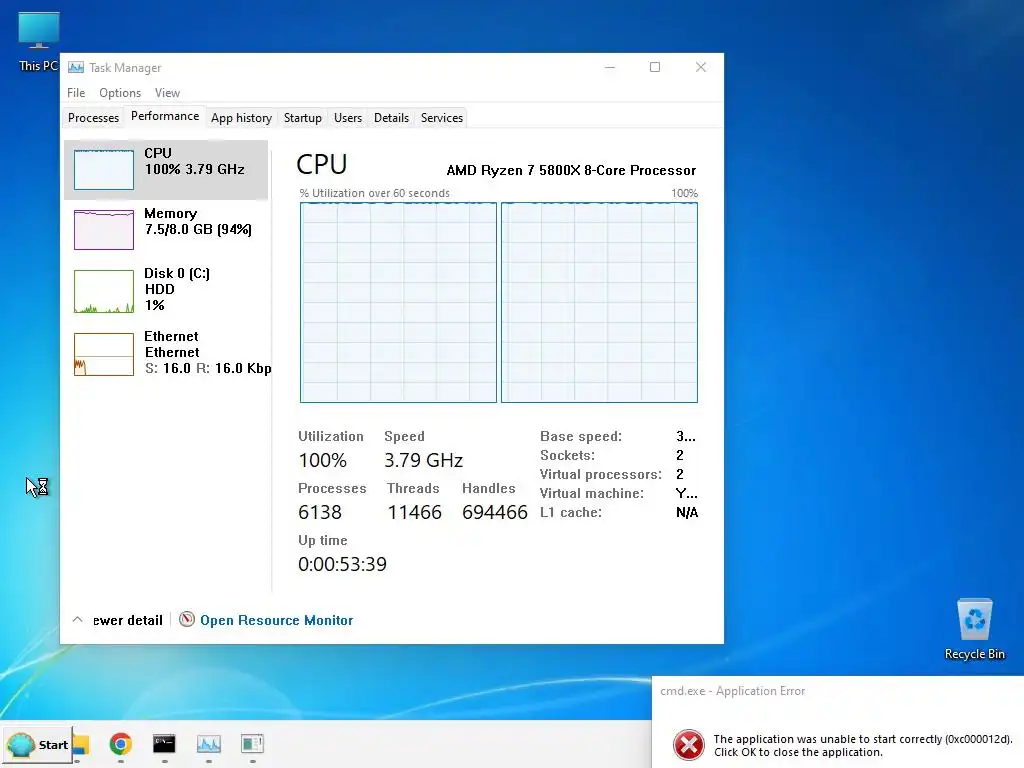The image size is (1024, 768).
Task: Click the Fewer details label
Action: tap(127, 620)
